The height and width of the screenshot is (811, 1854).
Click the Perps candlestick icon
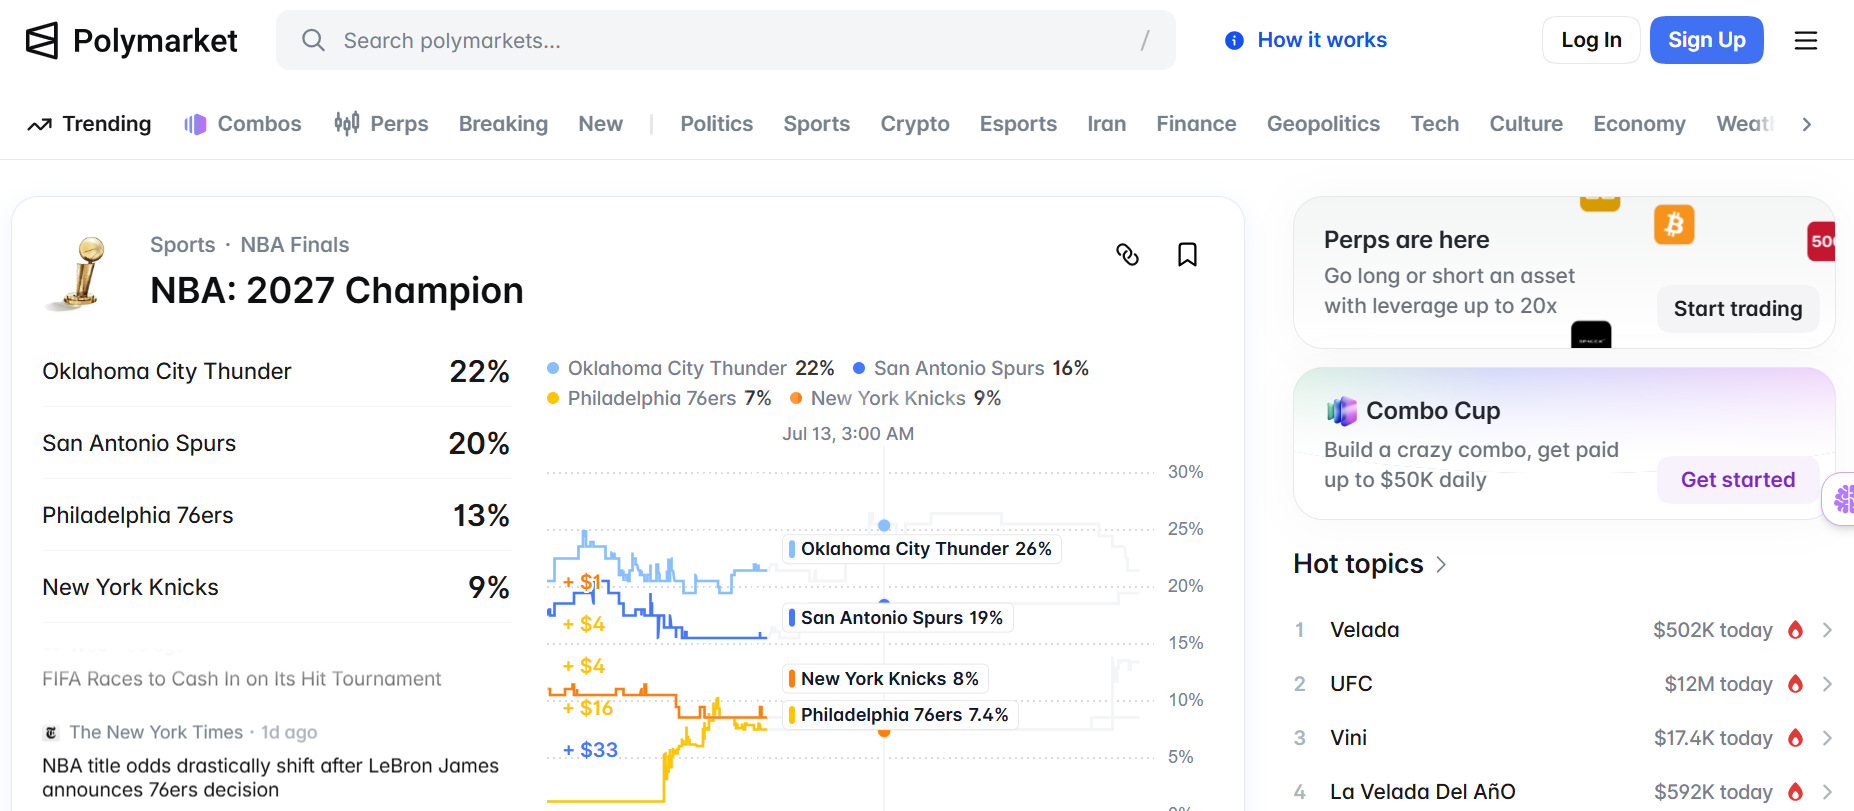(x=347, y=123)
